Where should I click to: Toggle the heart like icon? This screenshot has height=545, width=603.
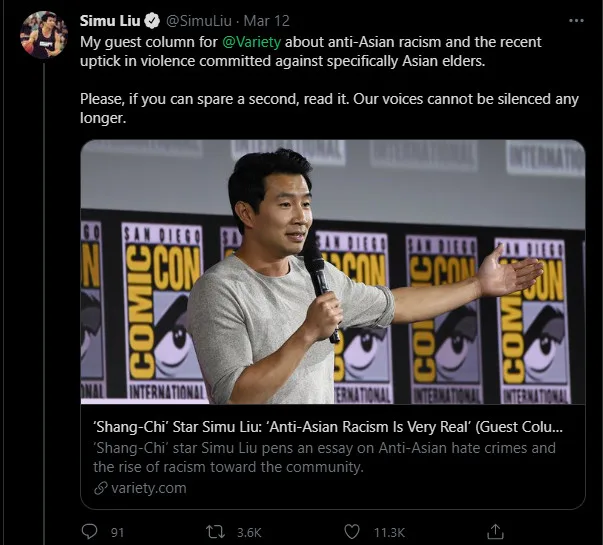tap(352, 531)
